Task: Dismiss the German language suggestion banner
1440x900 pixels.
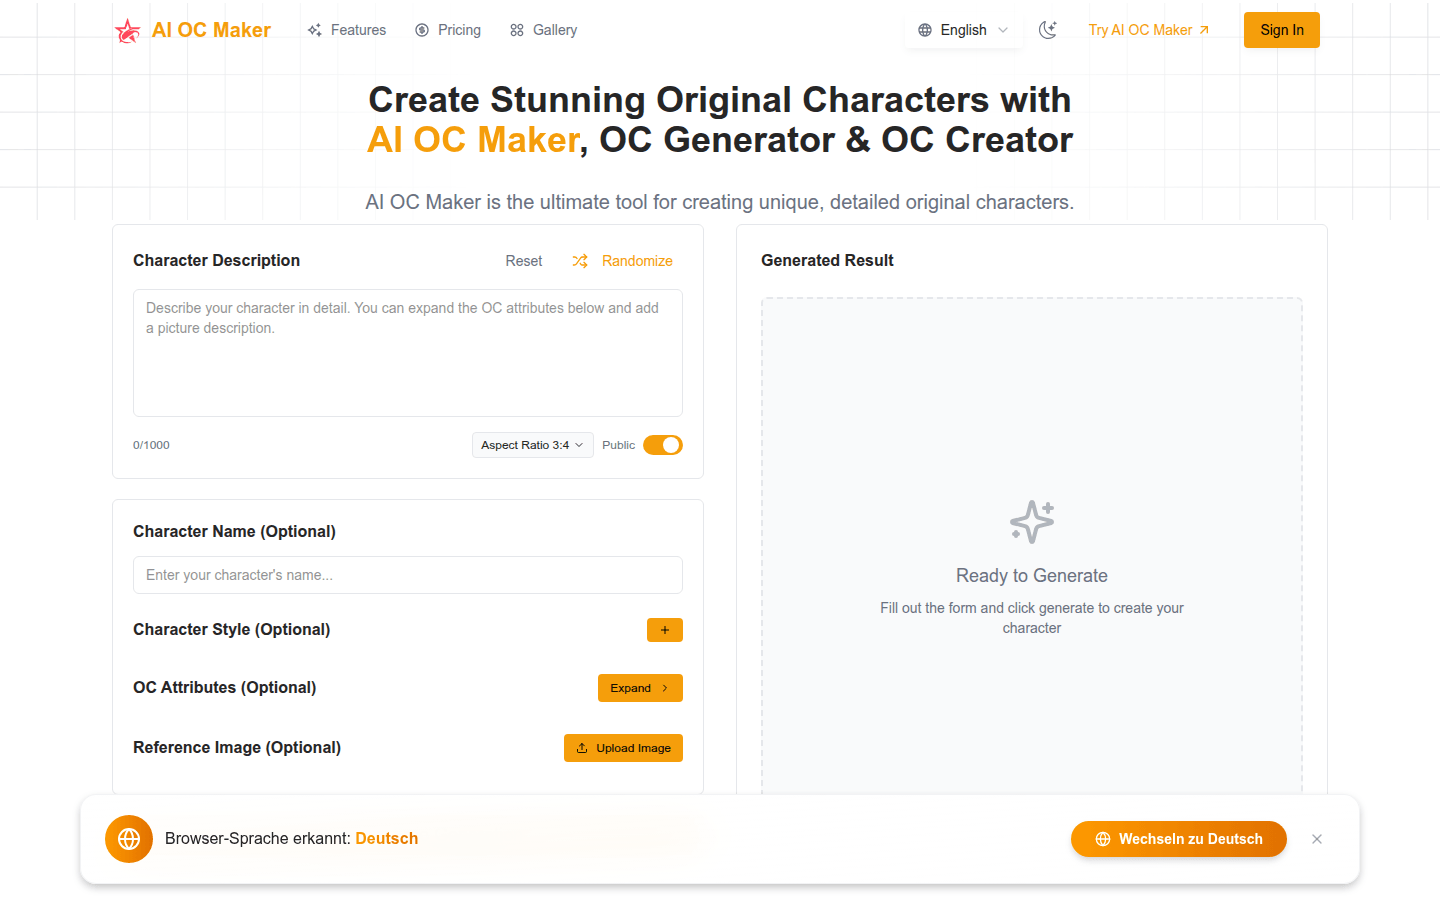Action: click(1317, 839)
